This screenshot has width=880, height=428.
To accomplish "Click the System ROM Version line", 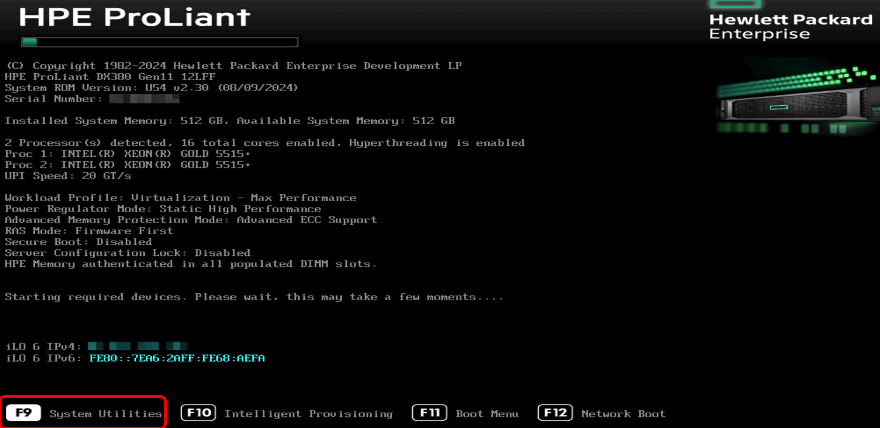I will tap(152, 88).
